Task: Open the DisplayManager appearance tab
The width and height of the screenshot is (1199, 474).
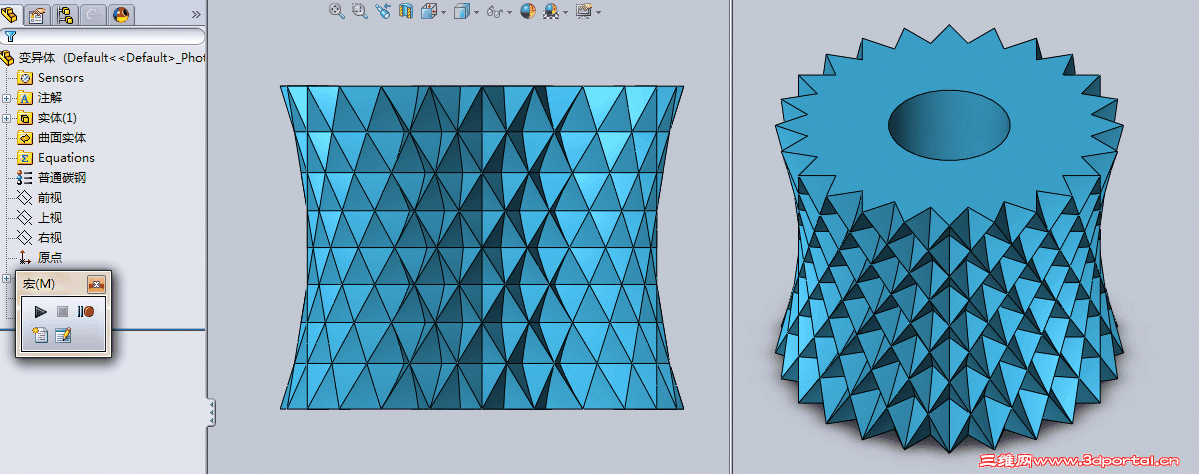Action: click(121, 14)
